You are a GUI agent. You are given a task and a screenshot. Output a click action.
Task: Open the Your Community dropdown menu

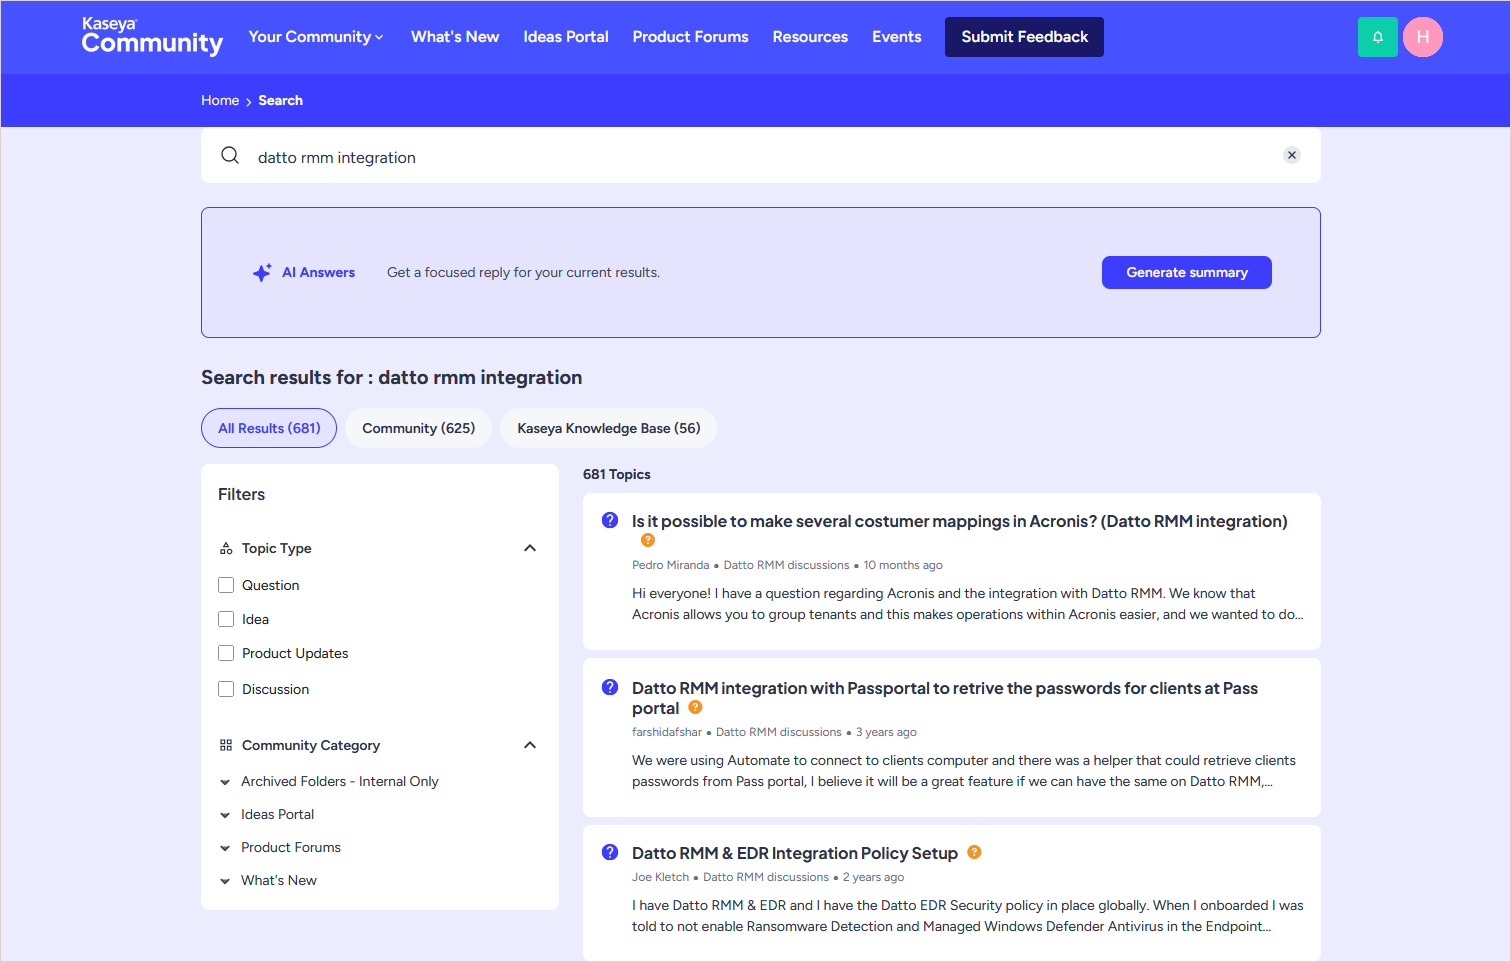tap(315, 37)
